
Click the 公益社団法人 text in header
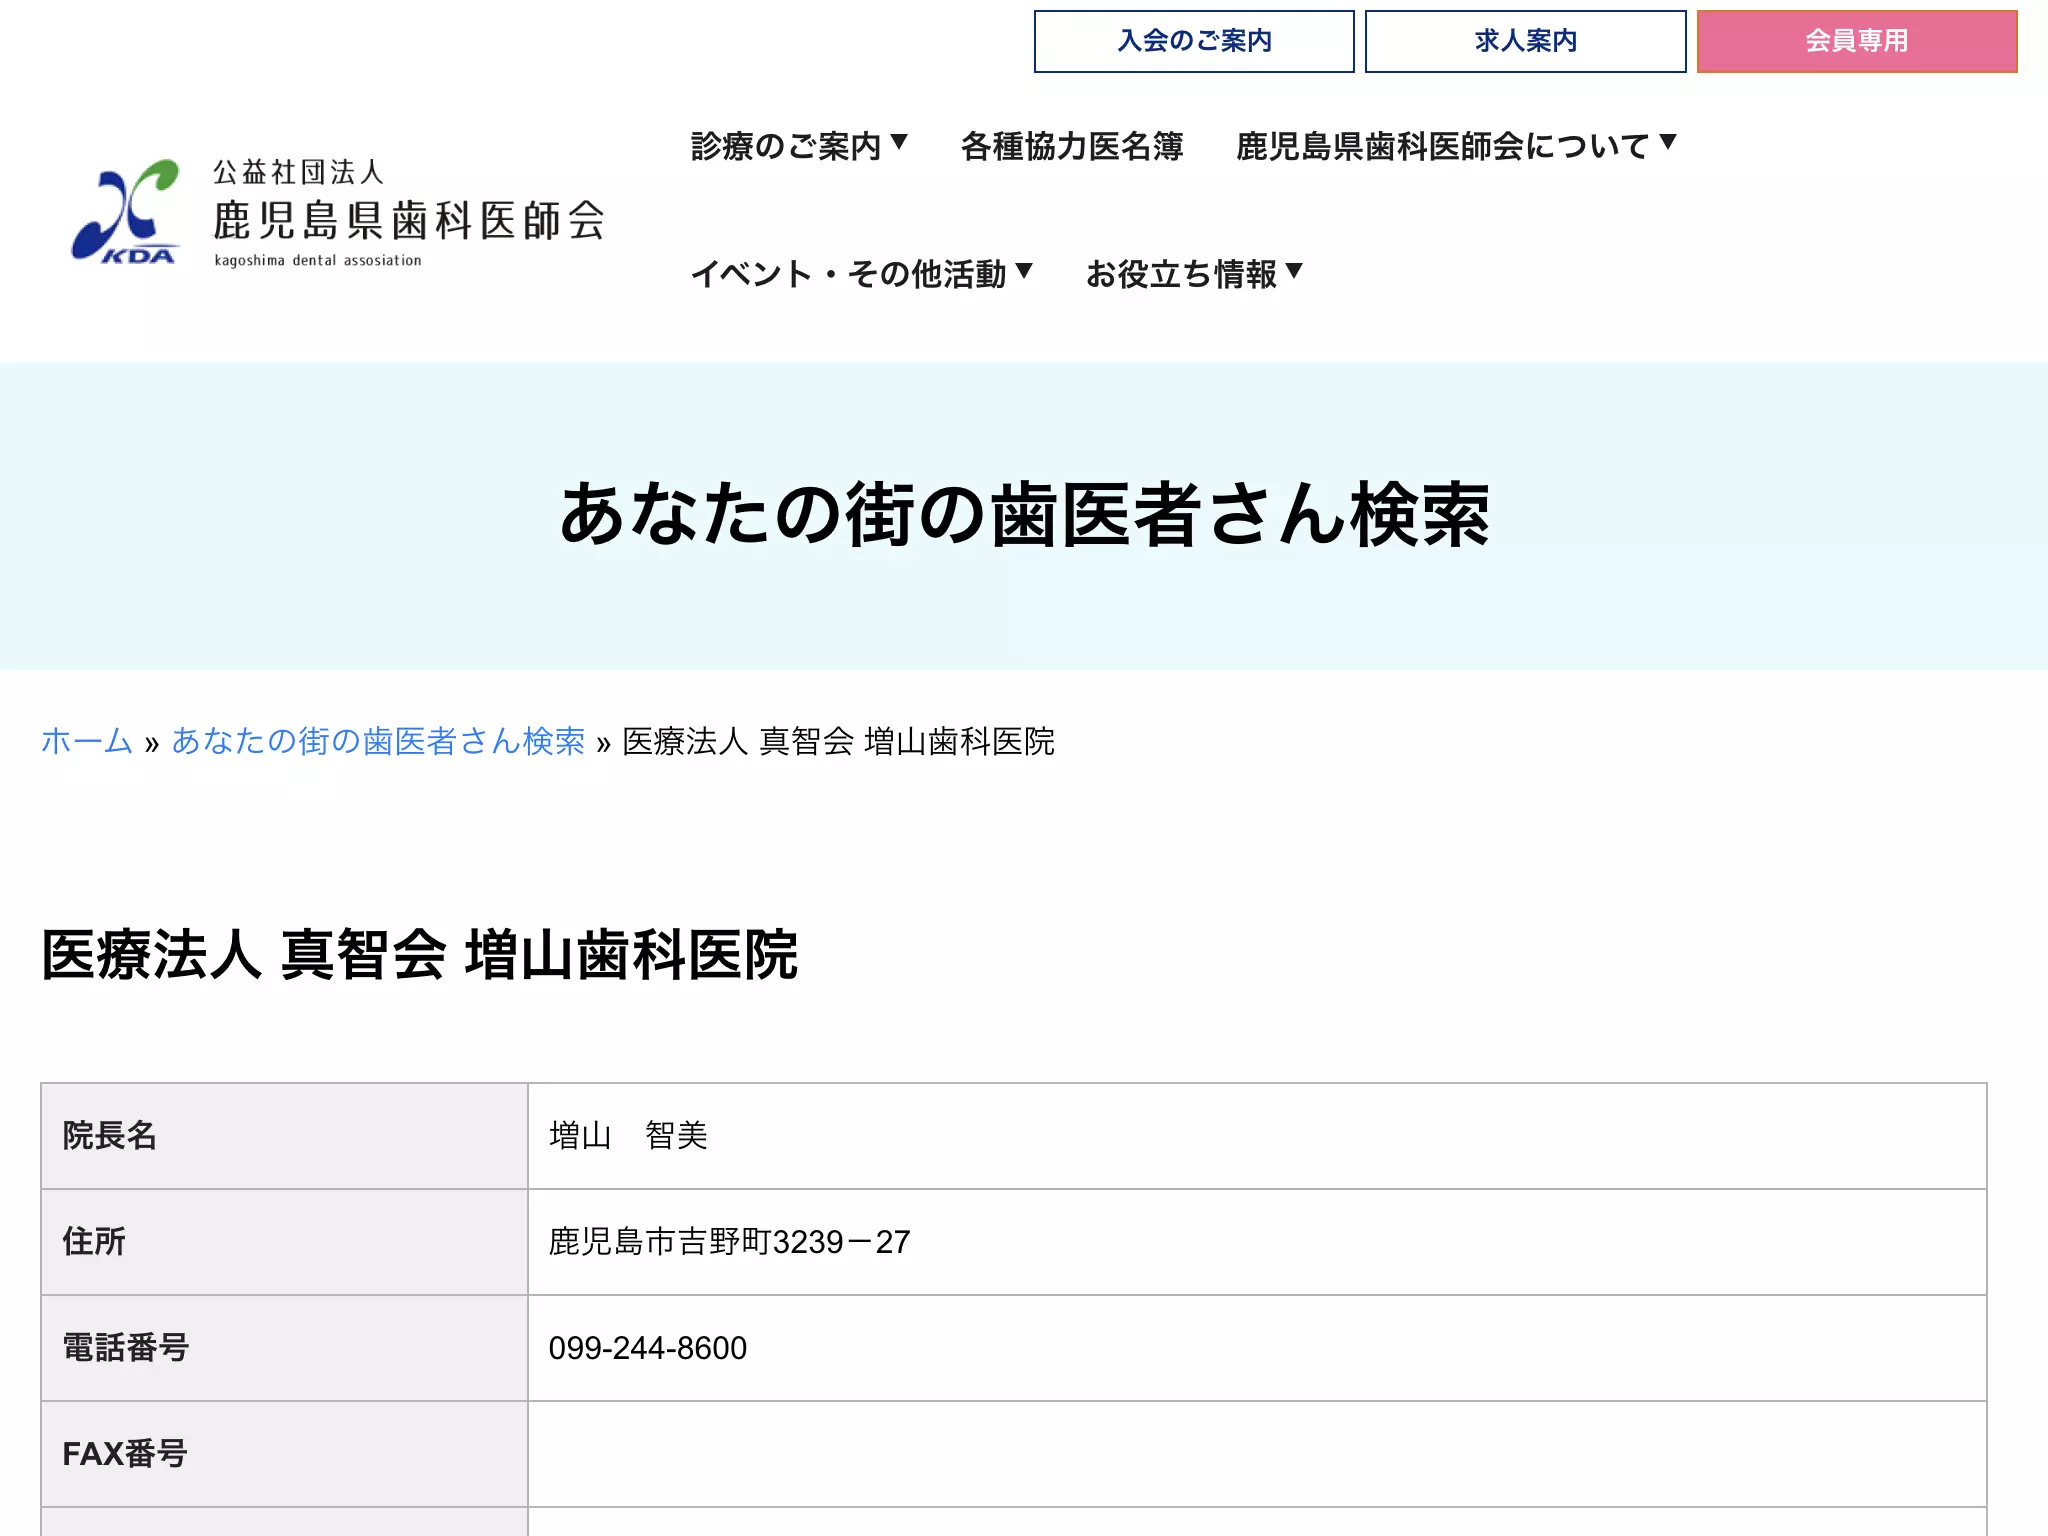(x=298, y=172)
